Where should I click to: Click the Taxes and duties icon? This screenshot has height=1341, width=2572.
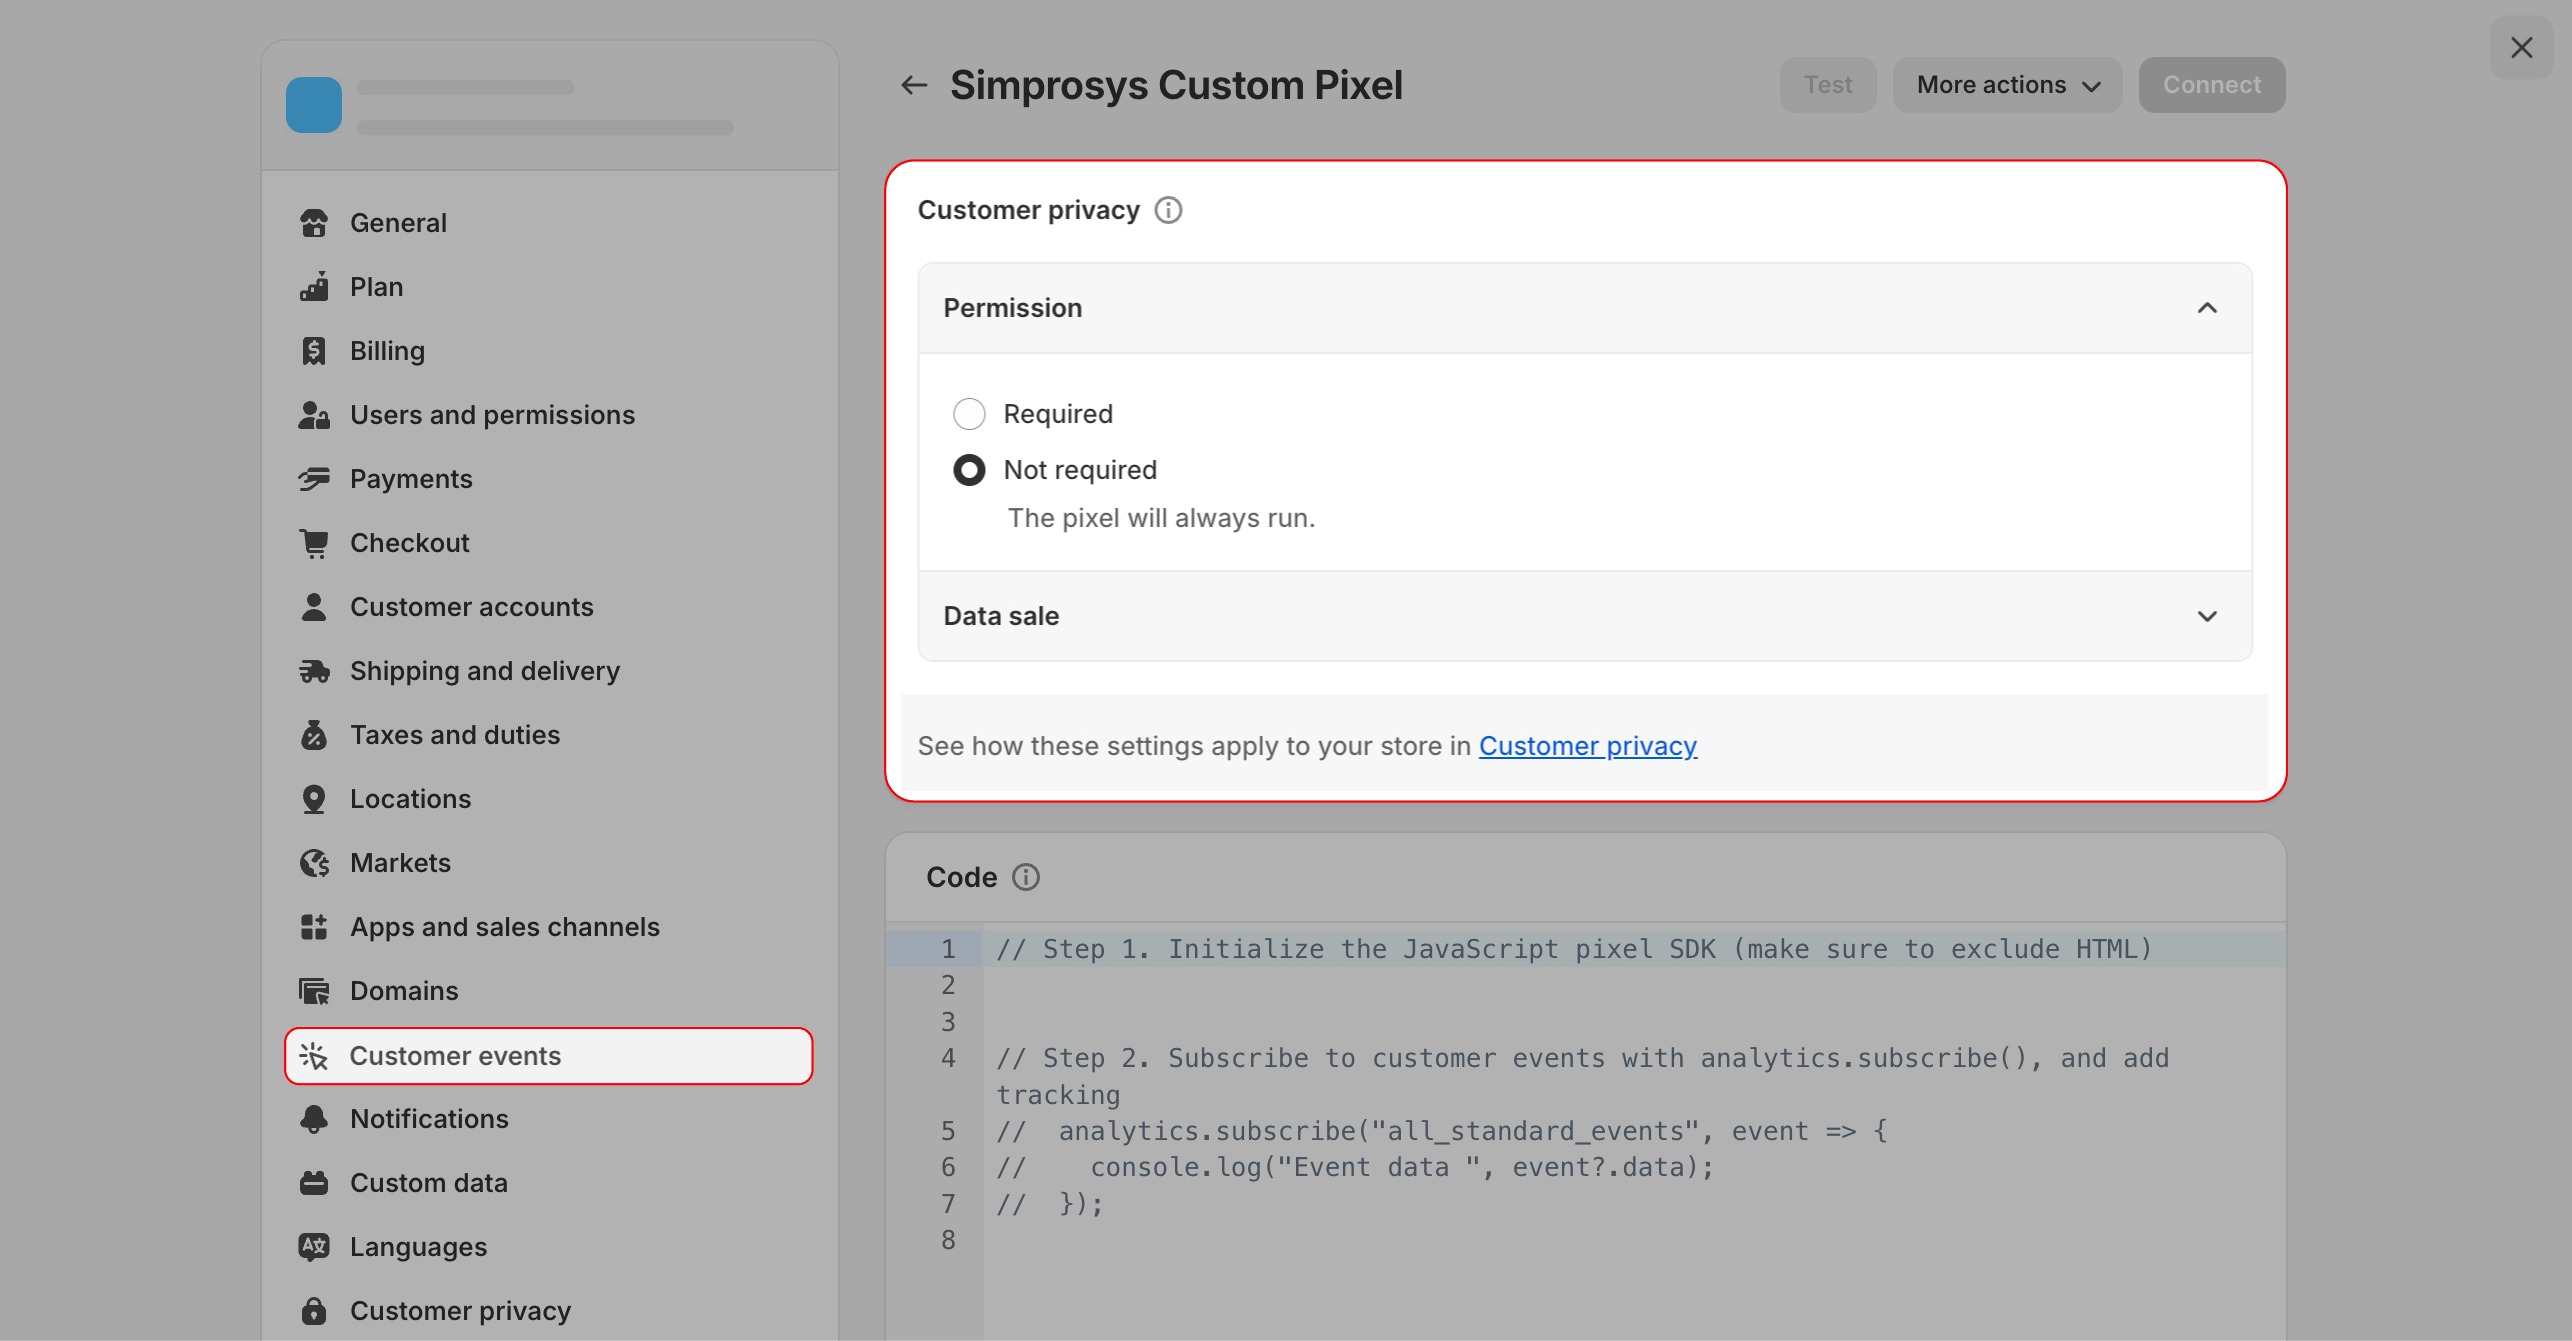pyautogui.click(x=314, y=735)
